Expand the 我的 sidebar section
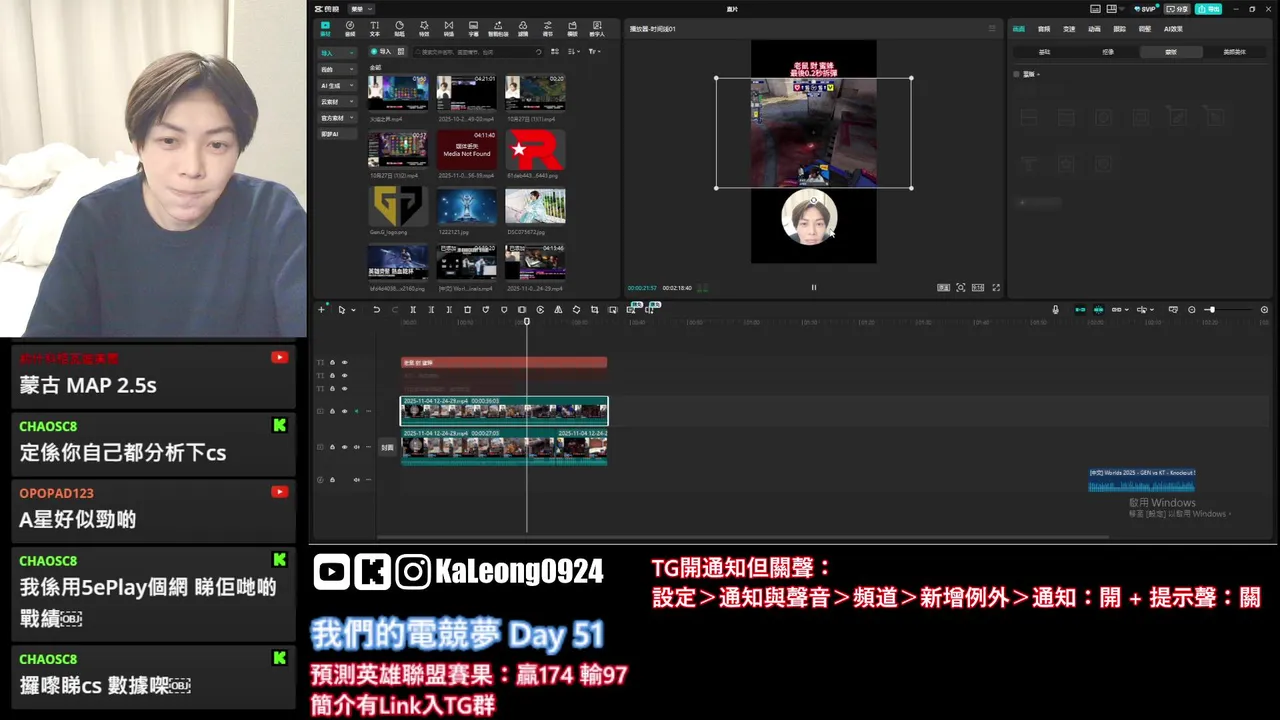 click(x=338, y=70)
